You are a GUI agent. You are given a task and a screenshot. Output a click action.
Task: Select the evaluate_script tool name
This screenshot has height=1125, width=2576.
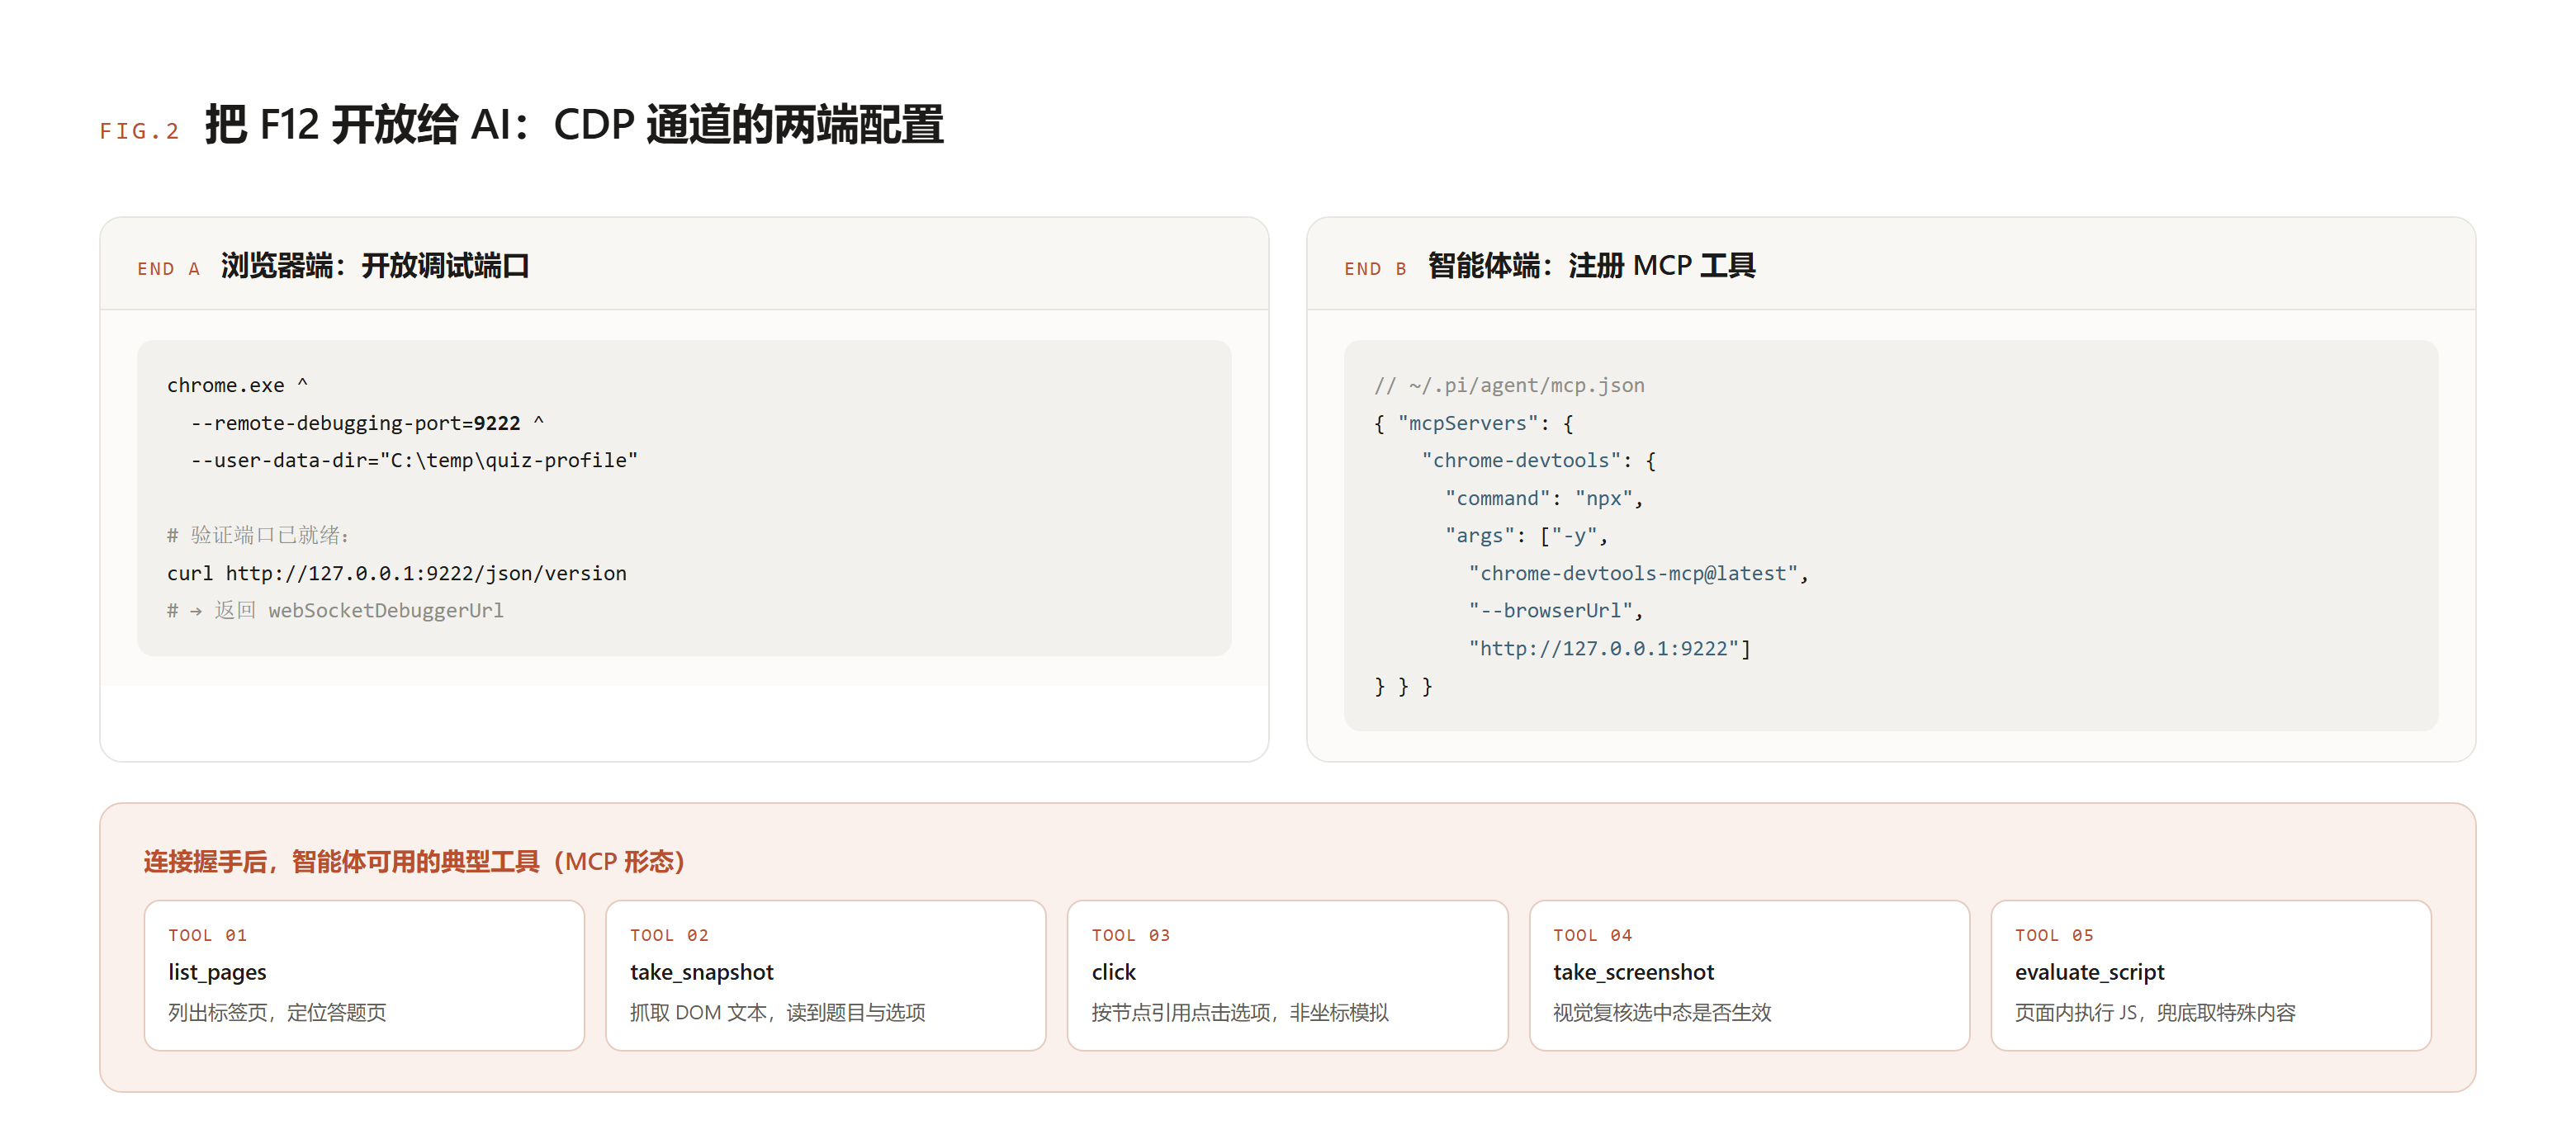point(2090,972)
